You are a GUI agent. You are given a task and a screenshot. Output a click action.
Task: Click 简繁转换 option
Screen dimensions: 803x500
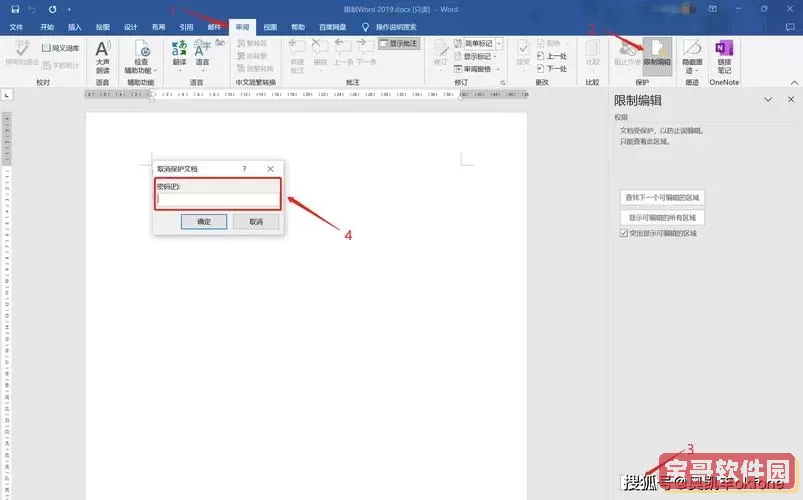tap(256, 68)
